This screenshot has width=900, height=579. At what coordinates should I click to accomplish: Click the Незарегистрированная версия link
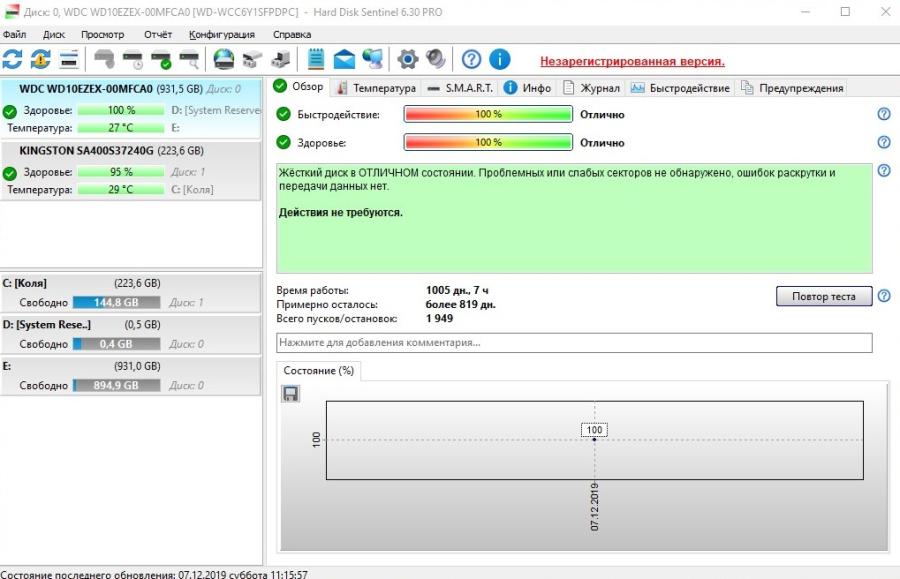(632, 61)
